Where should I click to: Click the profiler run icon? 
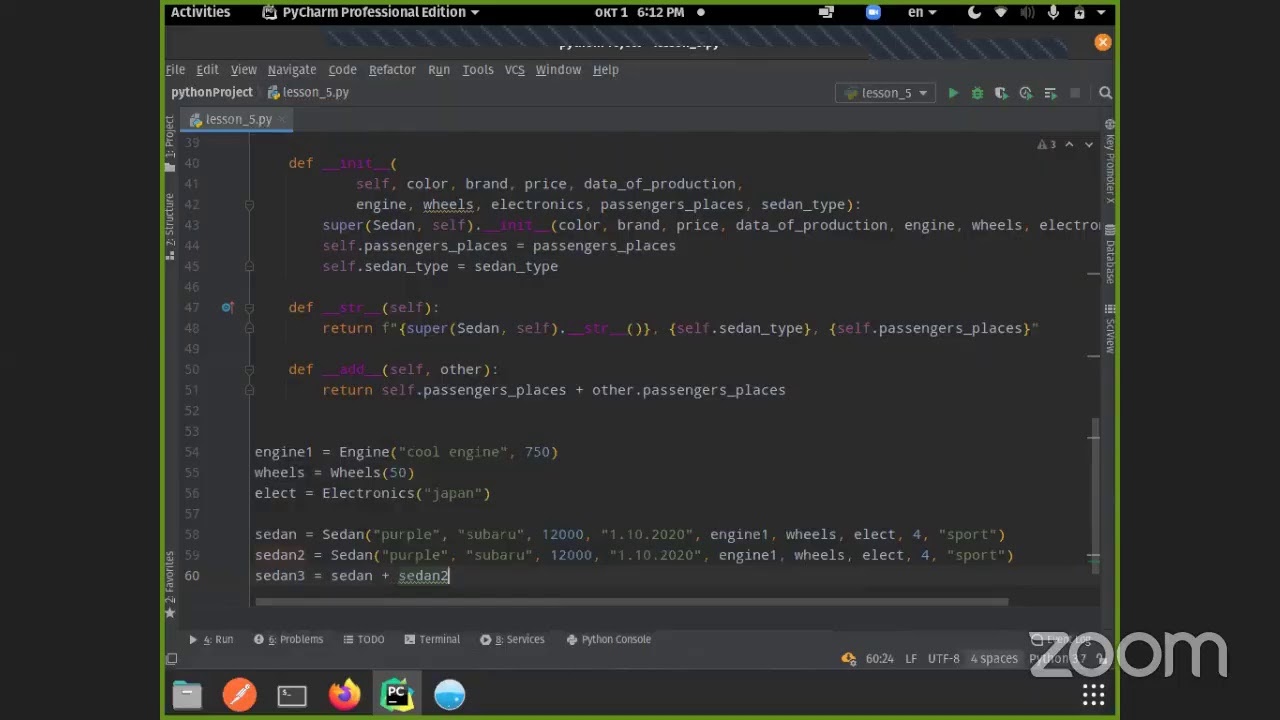point(1026,93)
